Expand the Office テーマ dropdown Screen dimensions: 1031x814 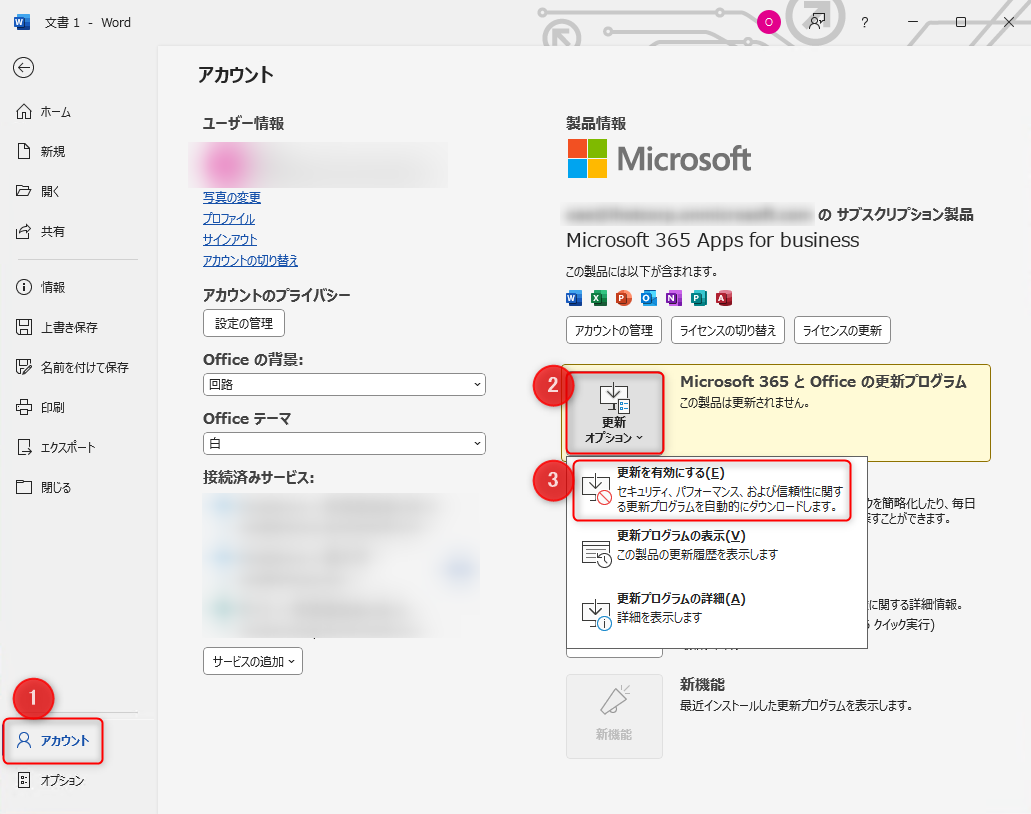(343, 443)
